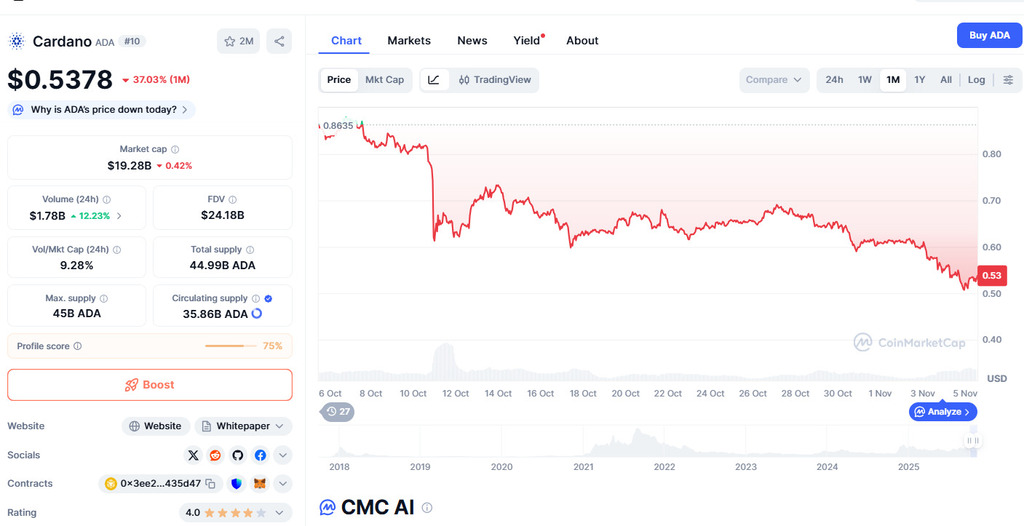Expand more Socials links chevron
This screenshot has height=526, width=1024.
283,455
